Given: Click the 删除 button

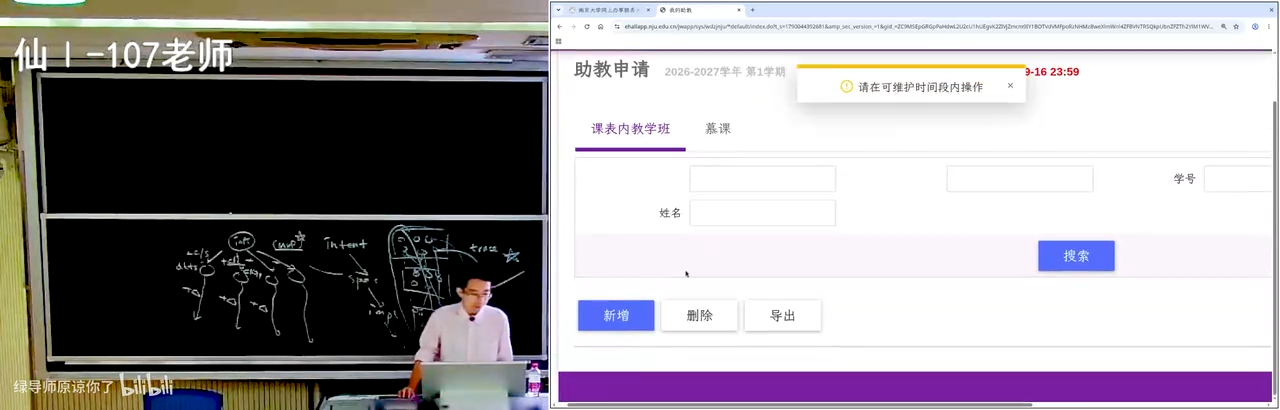Looking at the screenshot, I should [x=700, y=316].
